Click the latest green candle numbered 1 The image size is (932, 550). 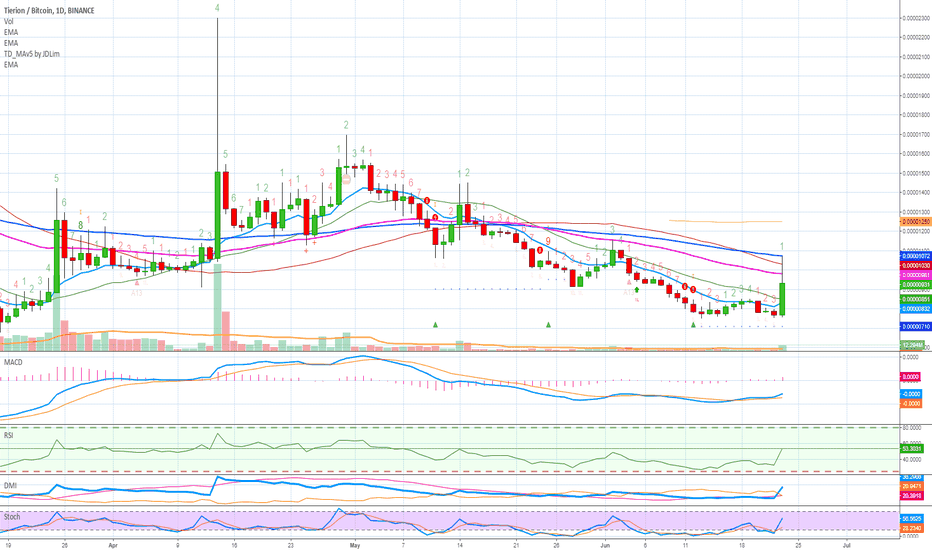(783, 298)
